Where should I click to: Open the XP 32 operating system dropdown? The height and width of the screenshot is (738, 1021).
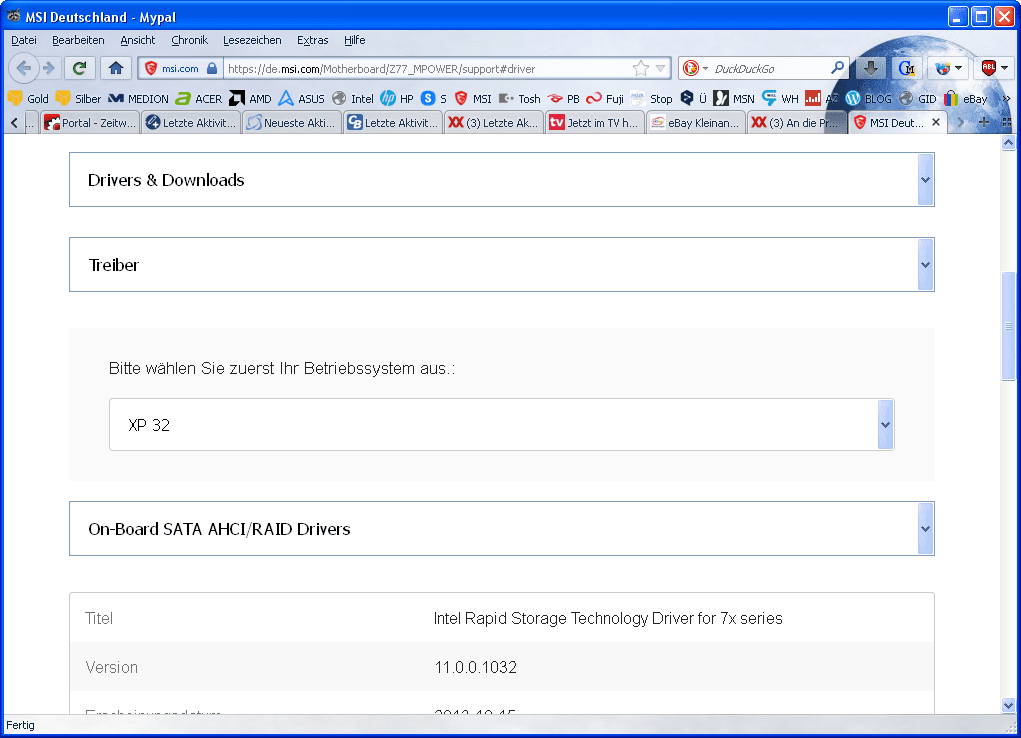(501, 425)
